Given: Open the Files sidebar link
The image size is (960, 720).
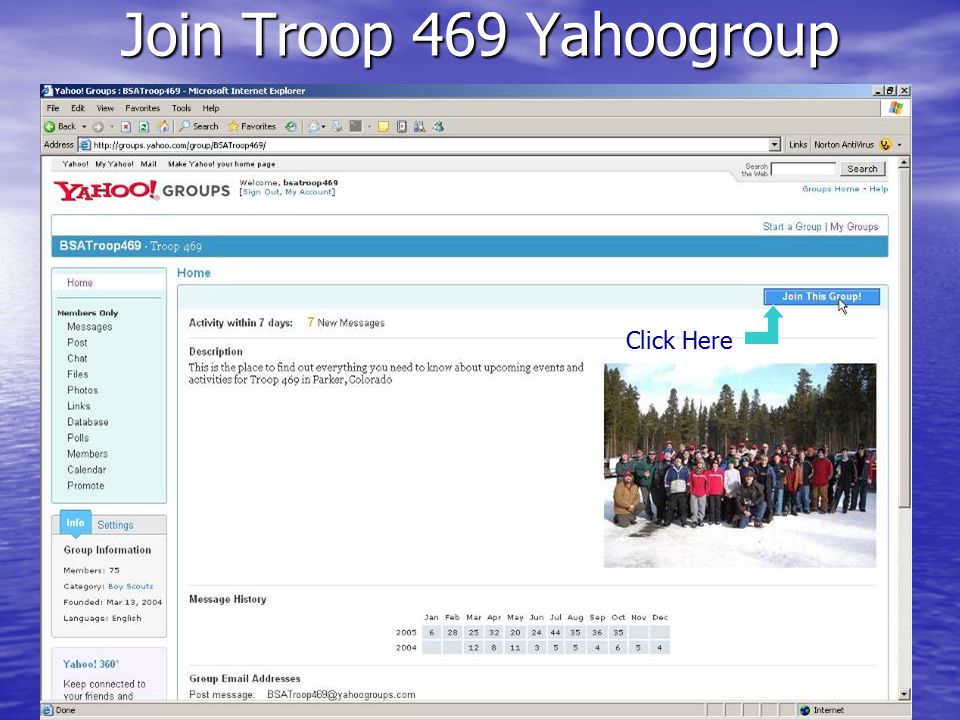Looking at the screenshot, I should tap(77, 374).
